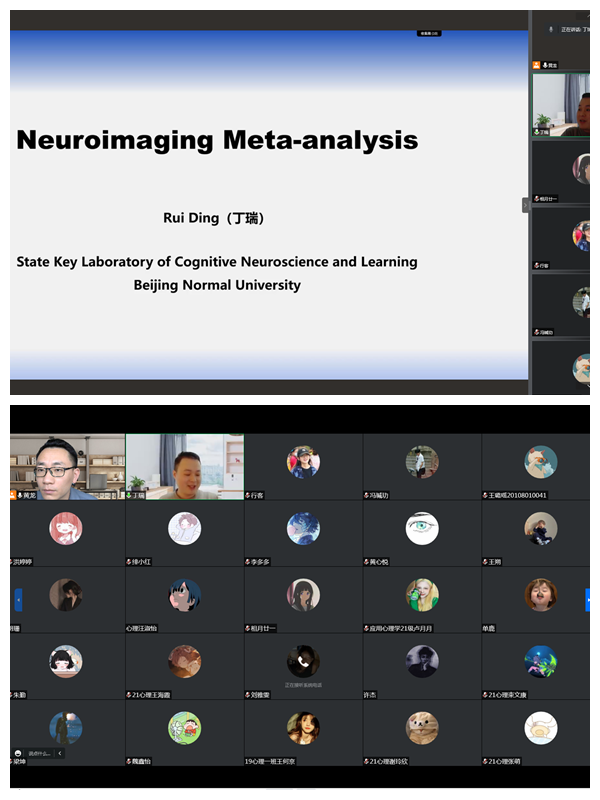Collapse the chat bar with its chevron

[x=59, y=753]
